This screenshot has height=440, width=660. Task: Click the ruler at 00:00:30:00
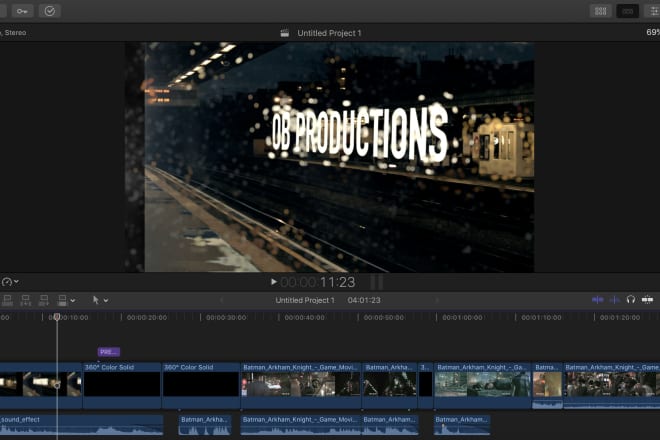pyautogui.click(x=226, y=317)
